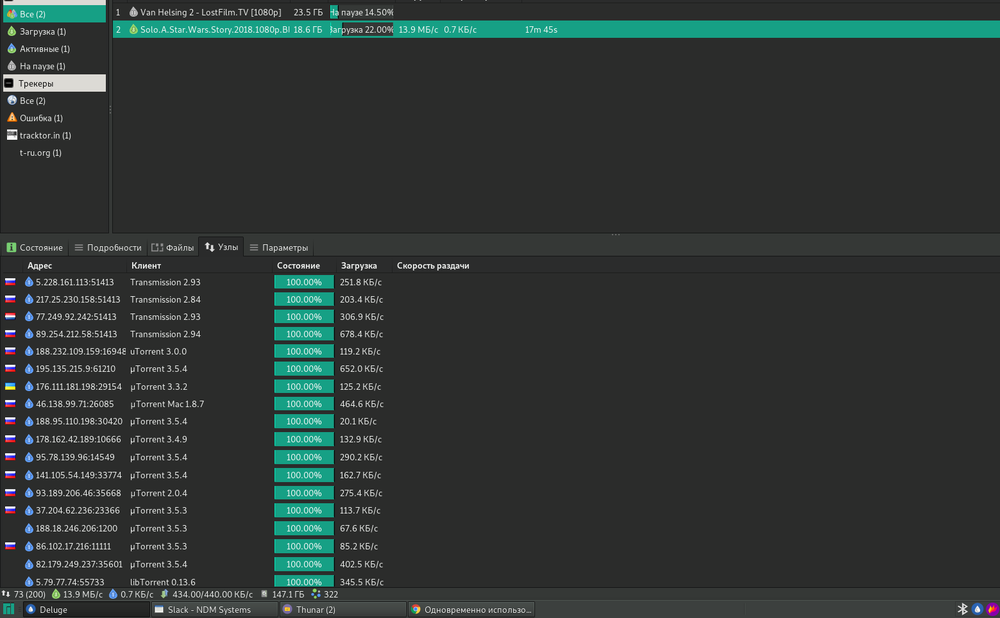Select the Активные (1) filter
This screenshot has height=618, width=1000.
pyautogui.click(x=44, y=48)
